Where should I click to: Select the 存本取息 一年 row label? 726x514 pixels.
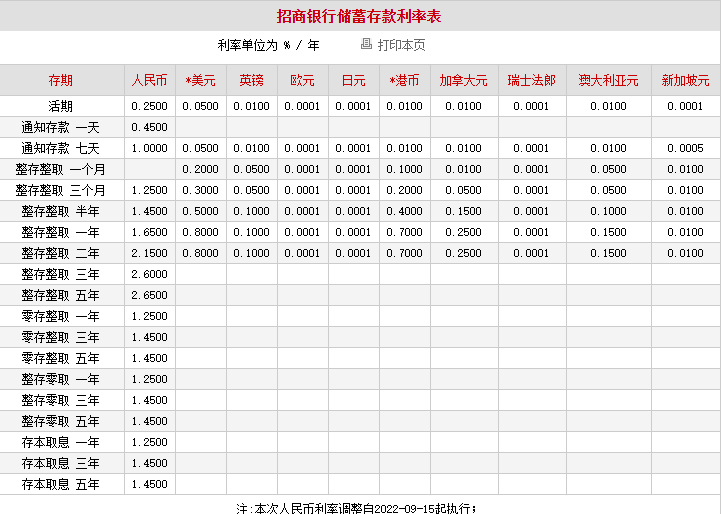[61, 442]
